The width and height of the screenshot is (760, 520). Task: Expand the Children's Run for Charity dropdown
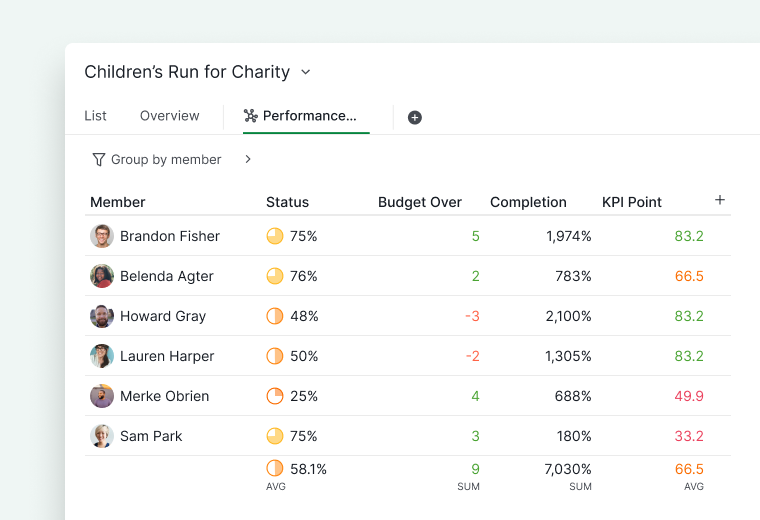pos(306,72)
